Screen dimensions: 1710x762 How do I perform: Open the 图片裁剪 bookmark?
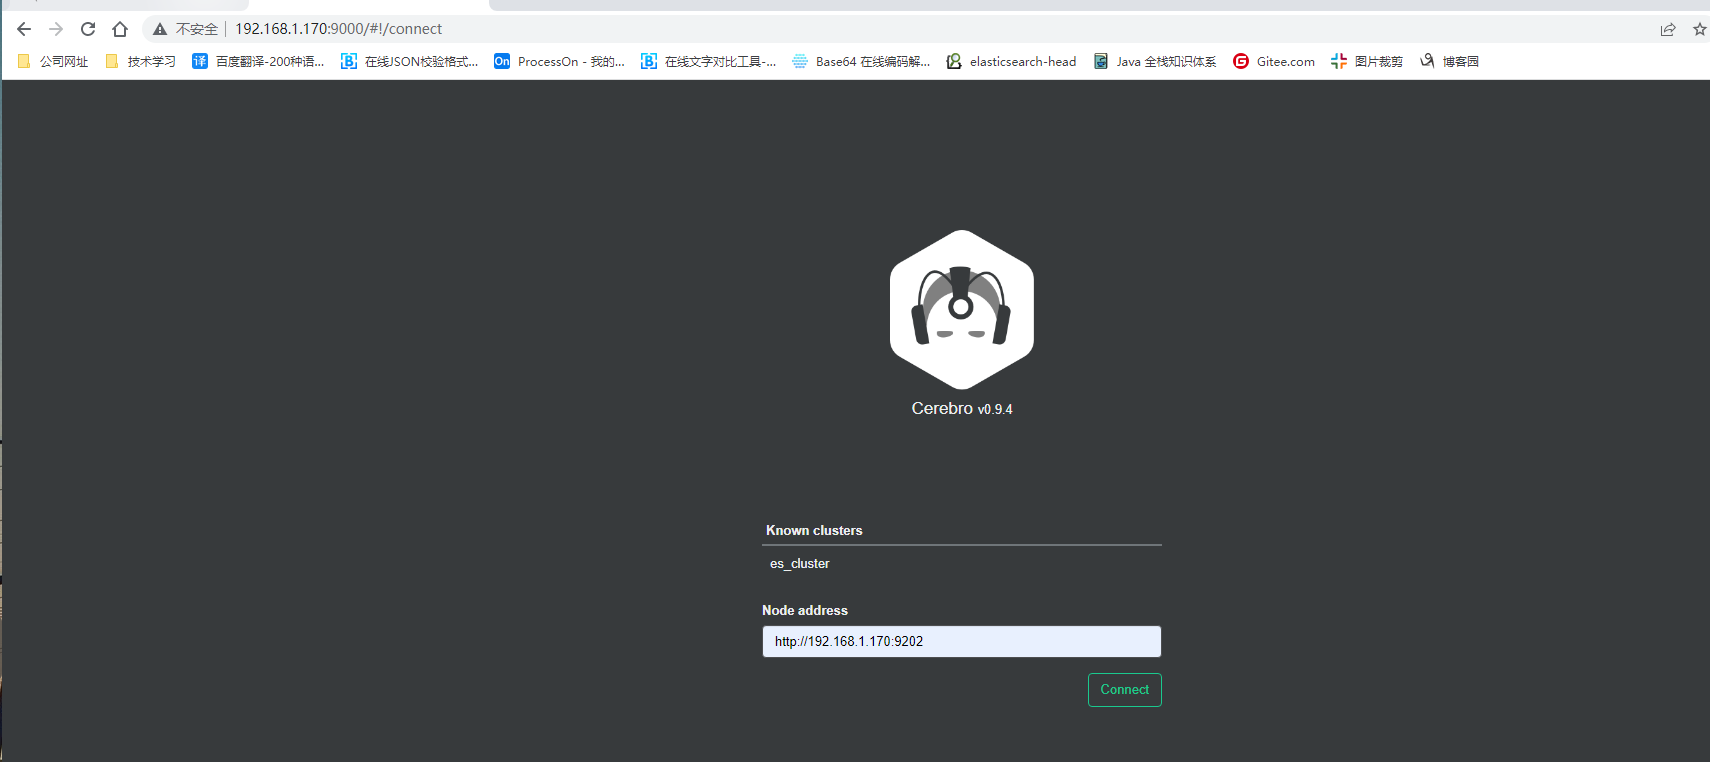(1367, 61)
